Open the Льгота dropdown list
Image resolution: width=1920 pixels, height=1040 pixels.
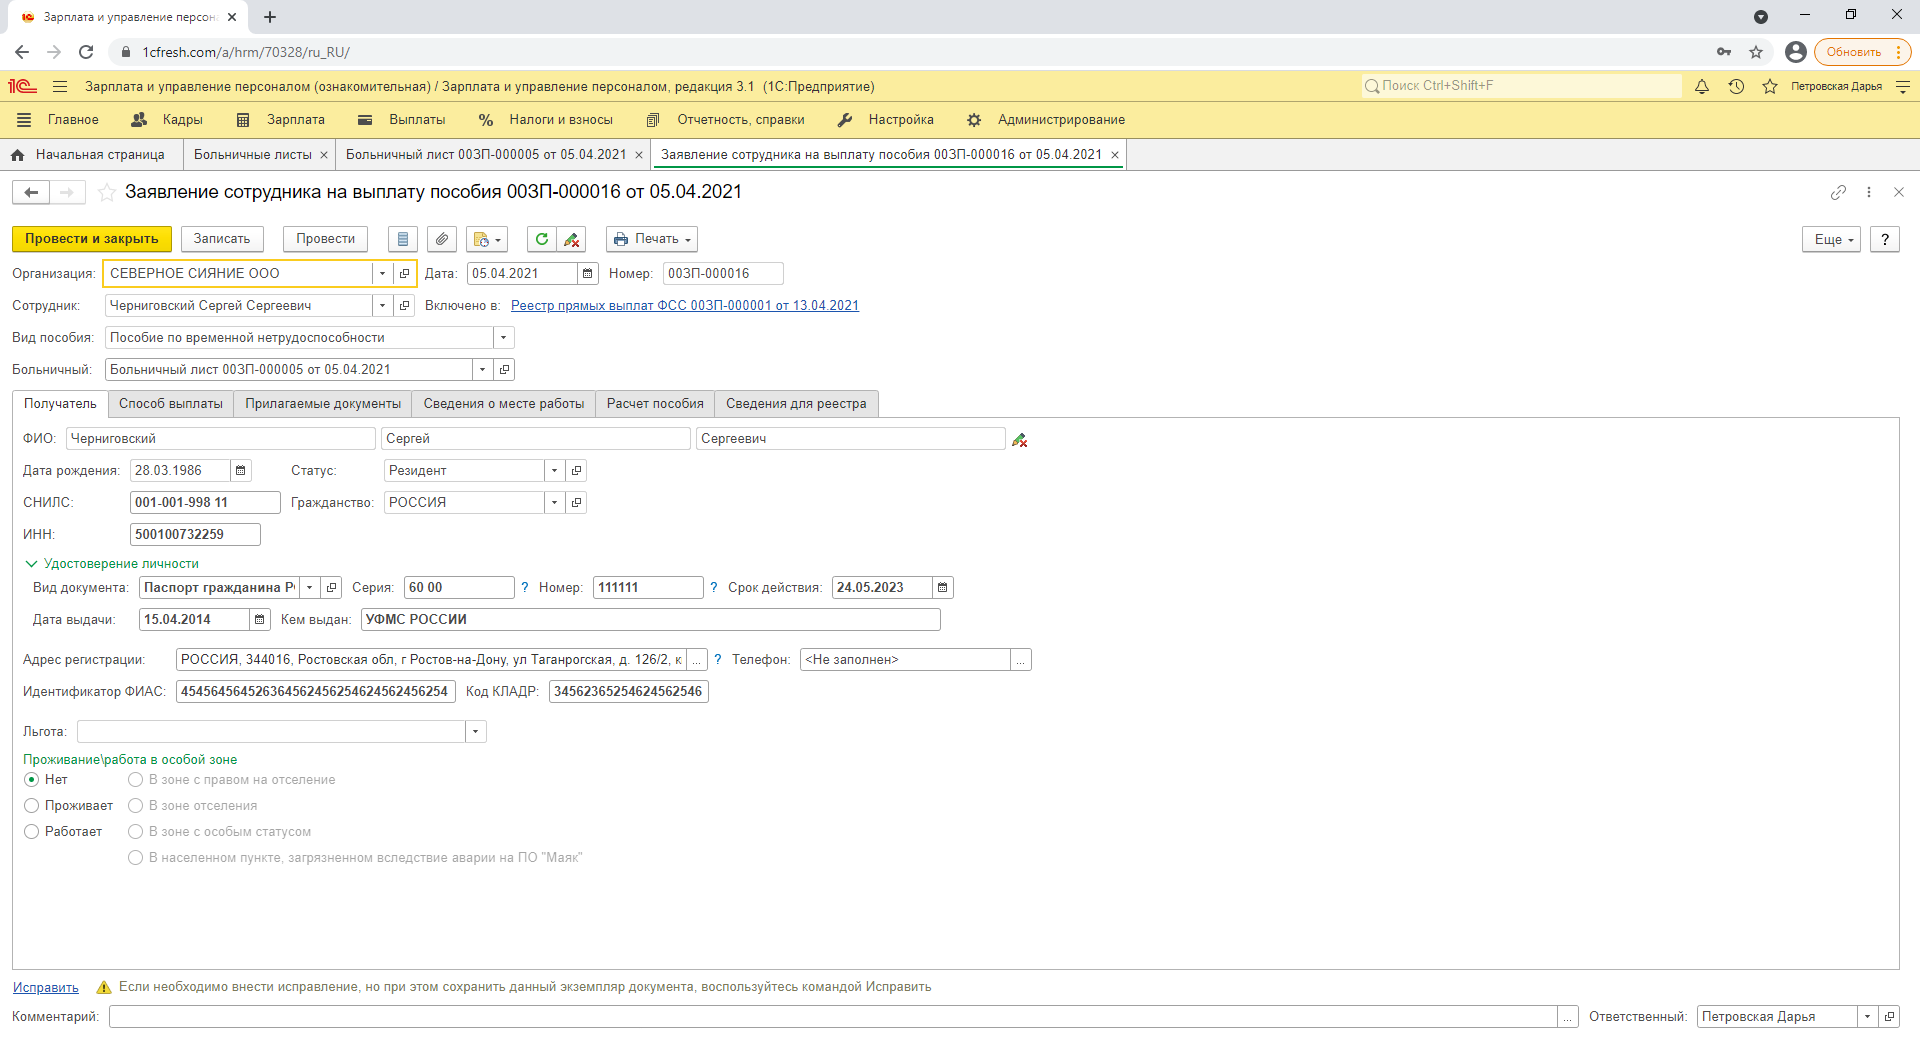pos(476,732)
